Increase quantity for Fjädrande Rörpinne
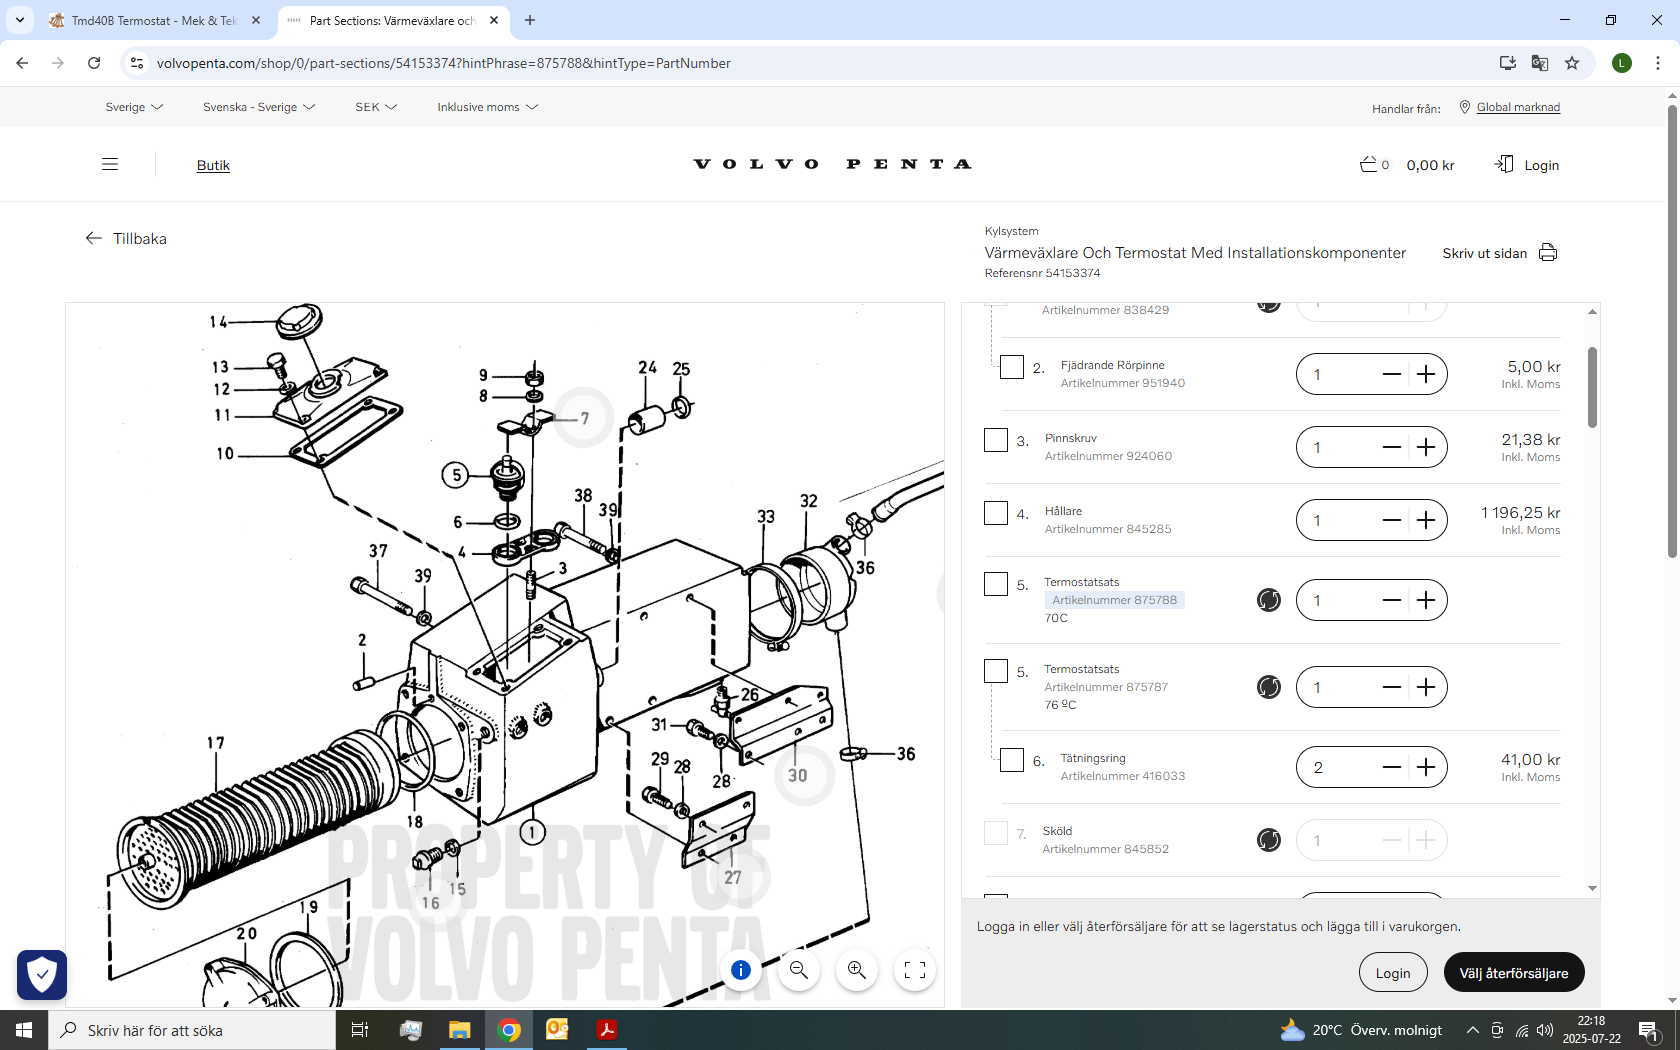 pos(1426,374)
